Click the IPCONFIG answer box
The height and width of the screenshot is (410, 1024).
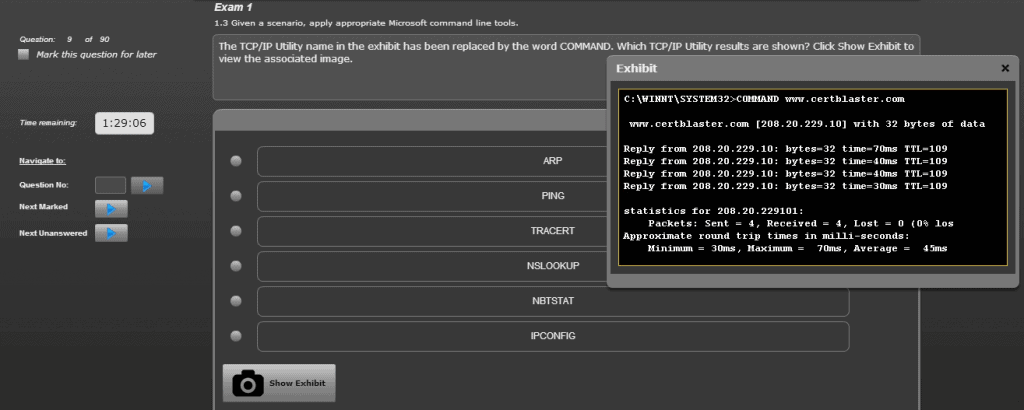552,336
